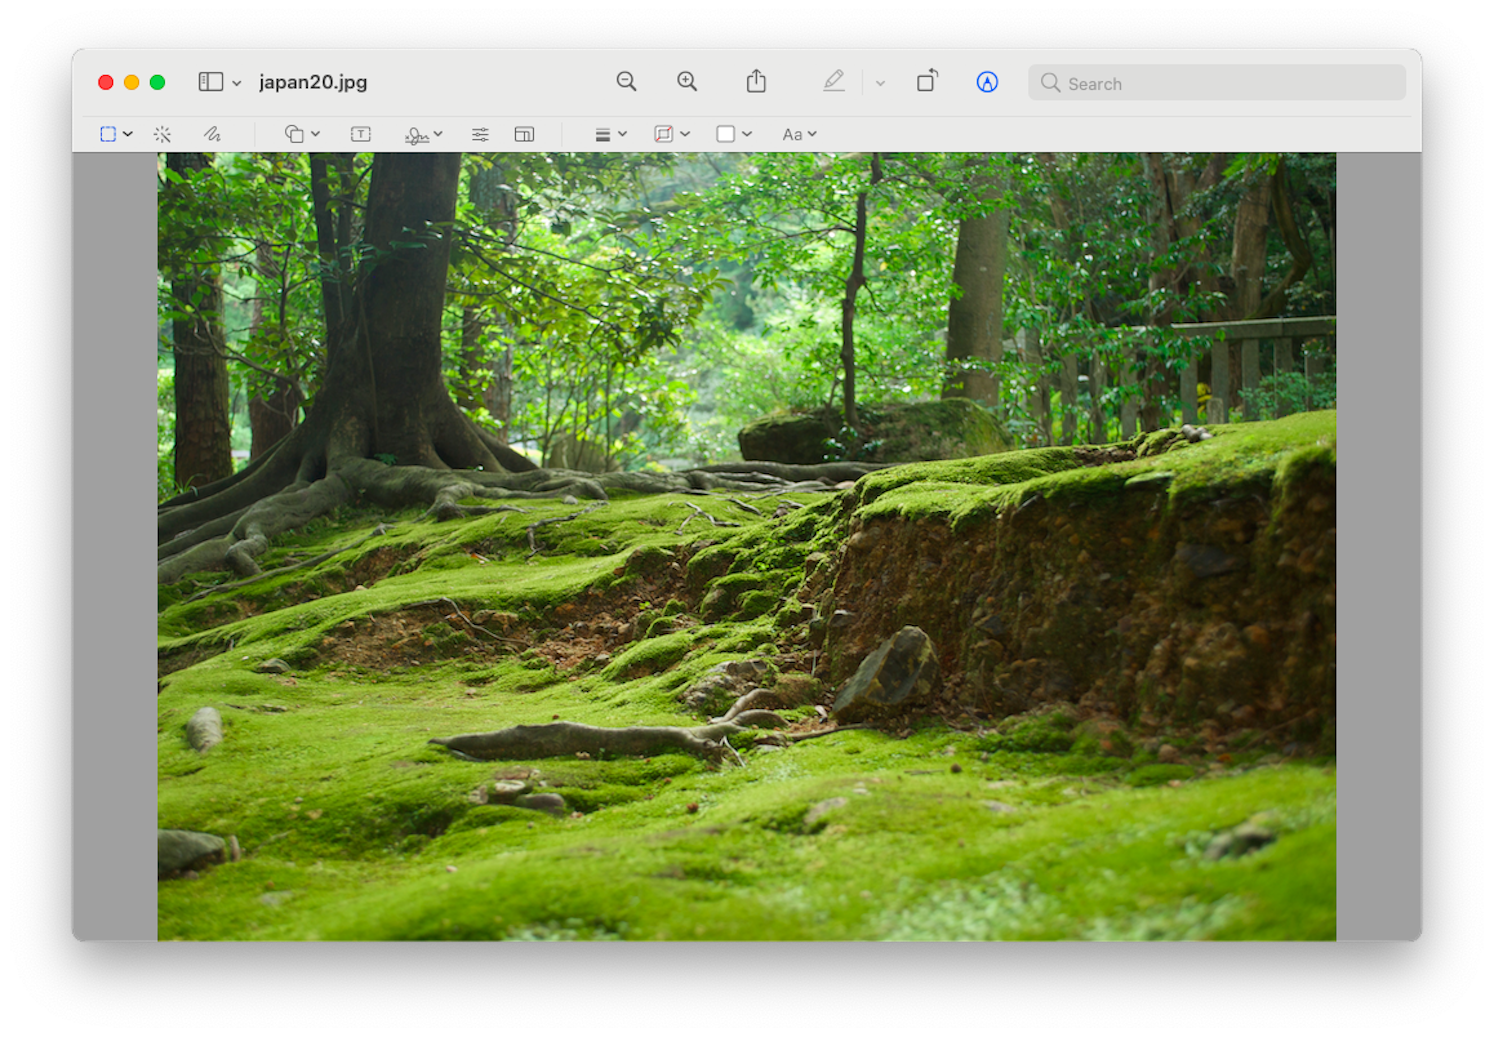Zoom out of japan20.jpg
This screenshot has width=1494, height=1037.
tap(626, 82)
